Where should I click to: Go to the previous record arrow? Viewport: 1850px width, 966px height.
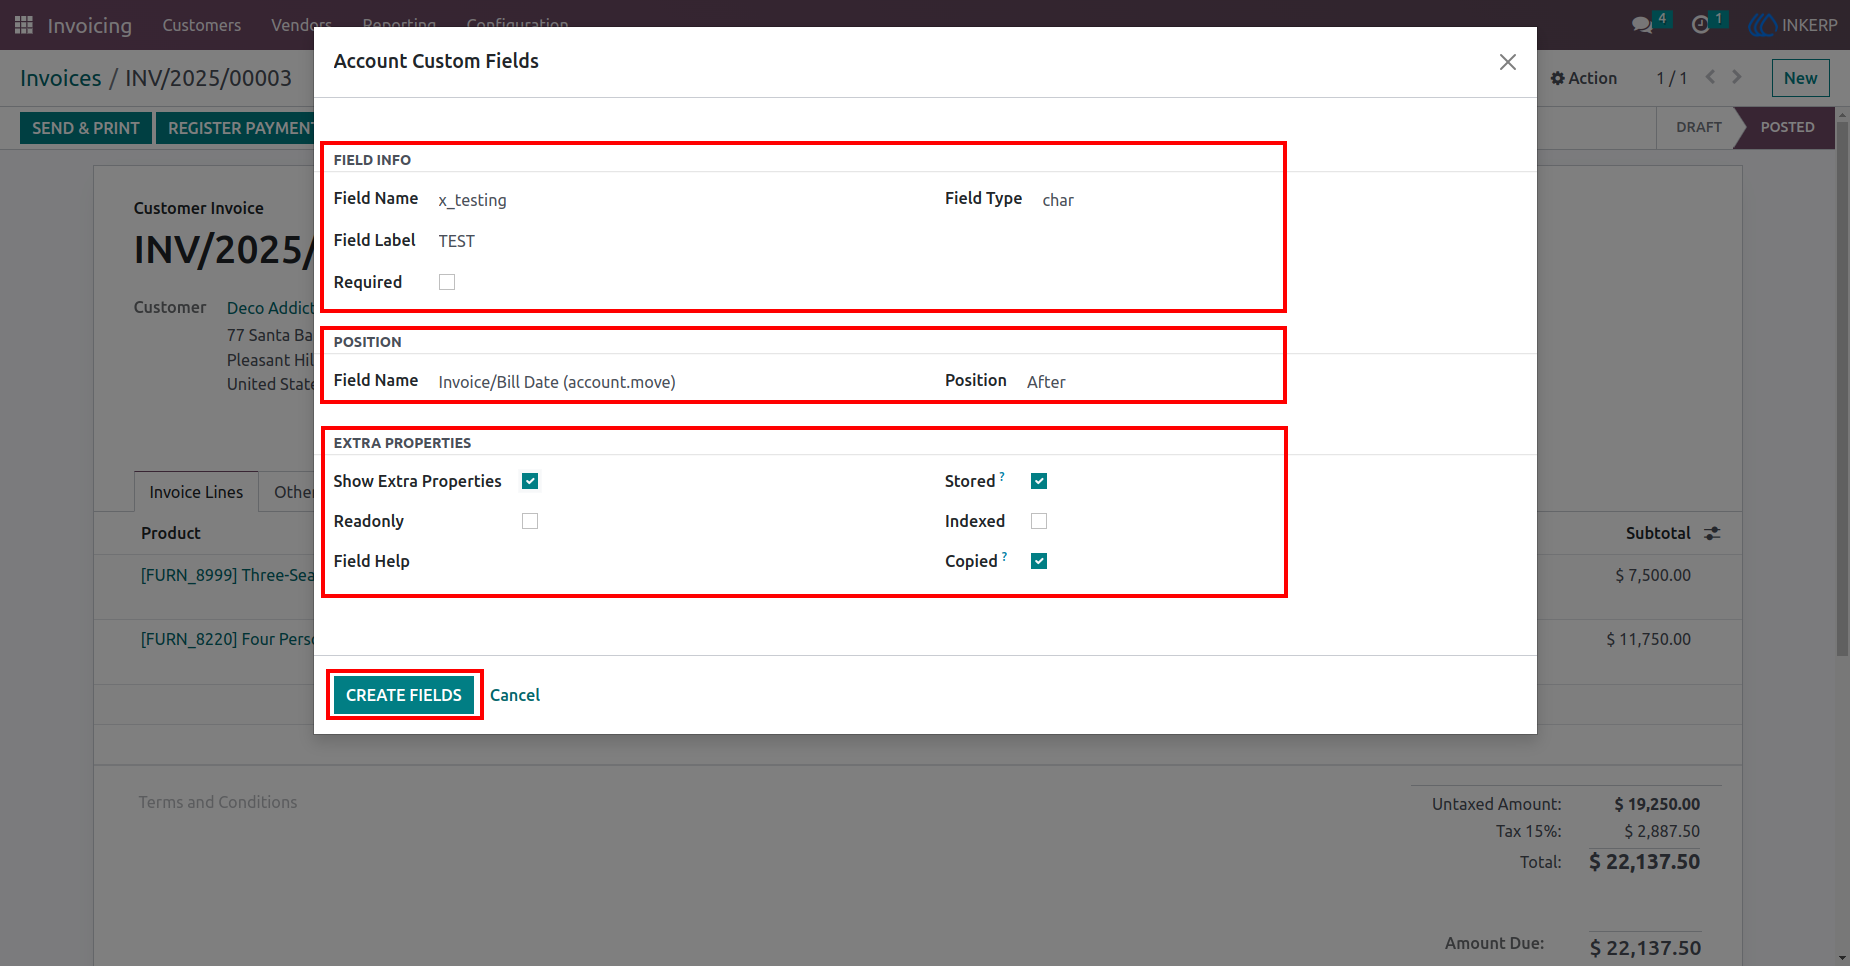click(x=1710, y=77)
